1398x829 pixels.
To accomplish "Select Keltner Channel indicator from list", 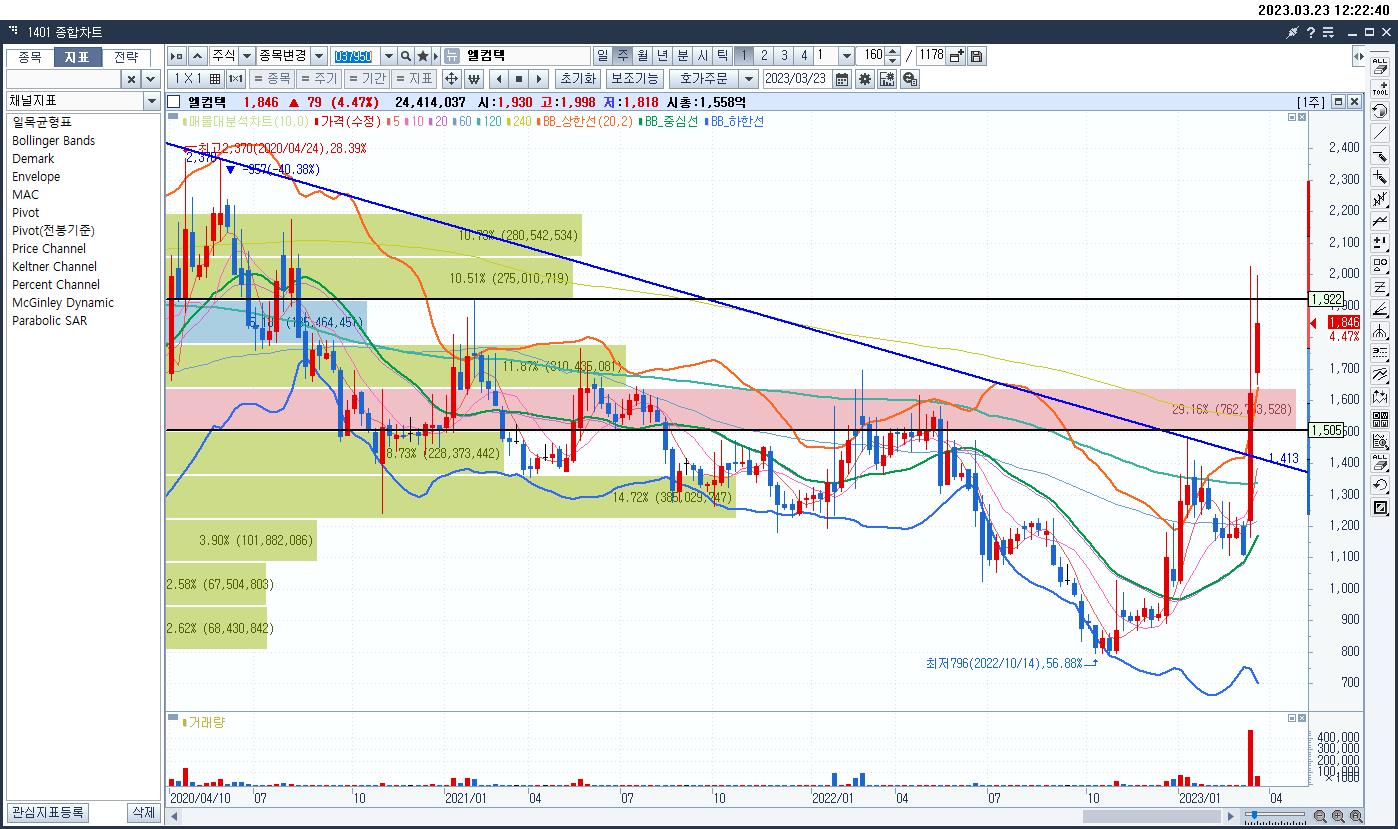I will (x=55, y=267).
